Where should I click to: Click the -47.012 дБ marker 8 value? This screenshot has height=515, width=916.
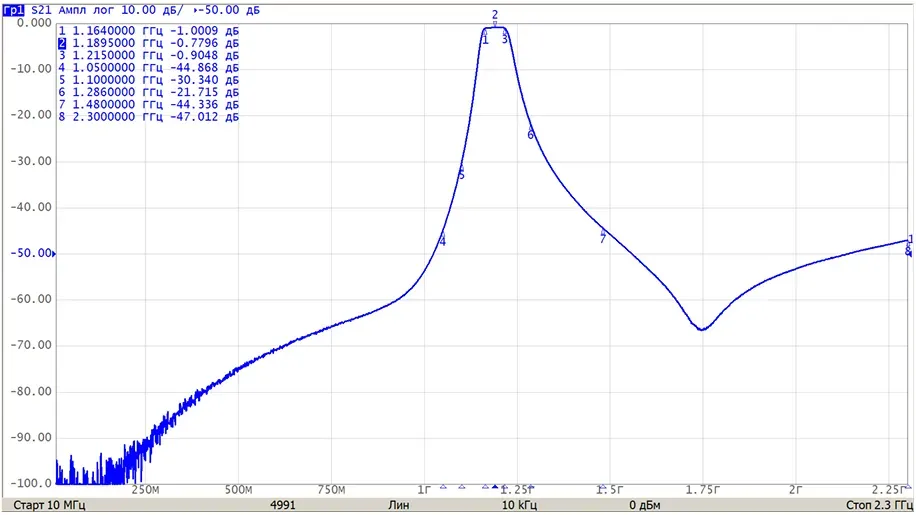[204, 116]
